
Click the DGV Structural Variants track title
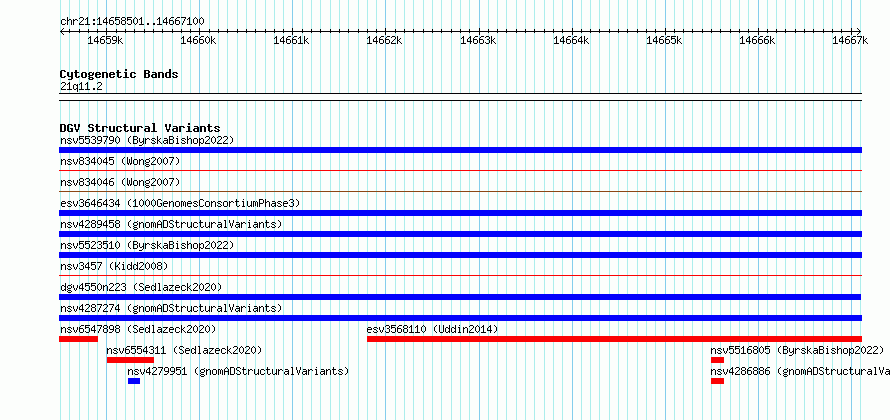140,128
